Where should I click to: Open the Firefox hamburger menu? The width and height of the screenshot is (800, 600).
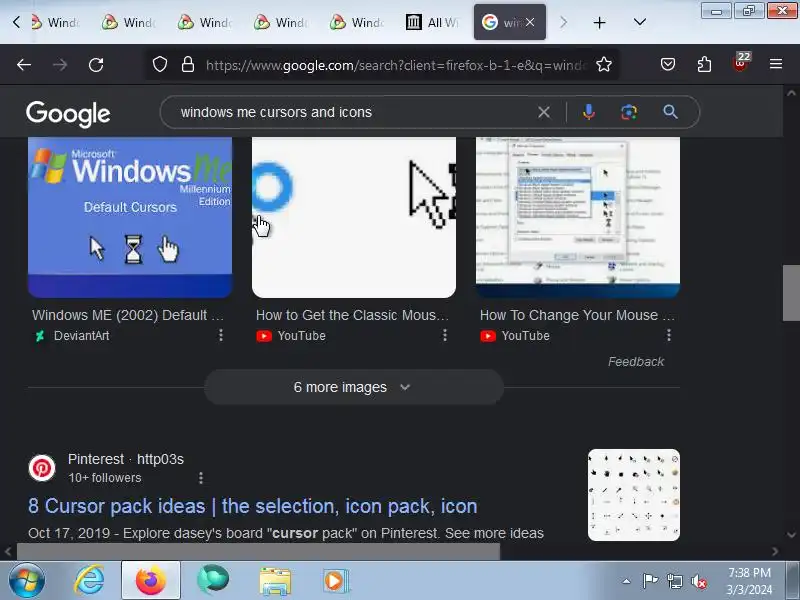[x=776, y=64]
